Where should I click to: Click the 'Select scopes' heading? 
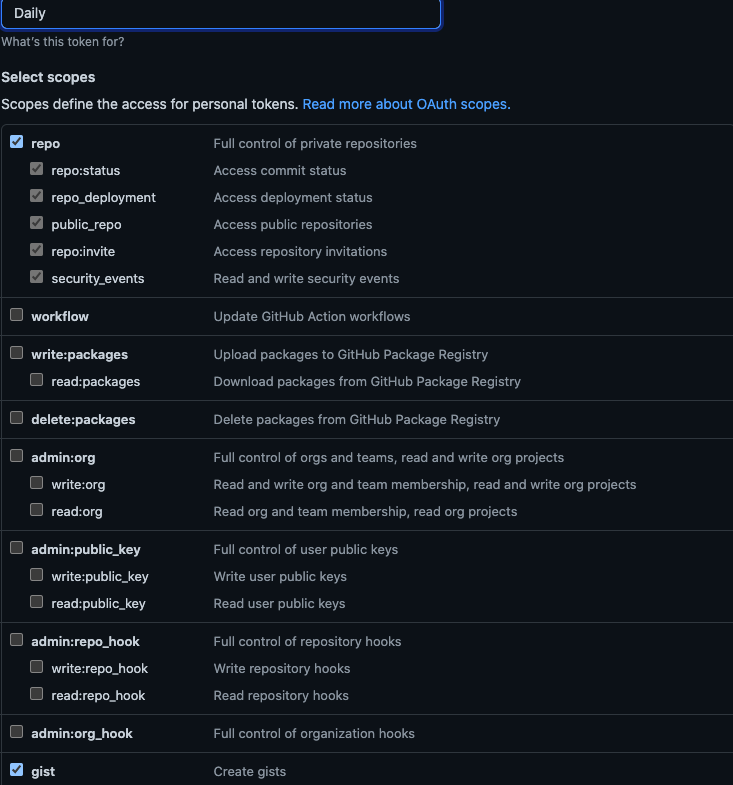[48, 78]
